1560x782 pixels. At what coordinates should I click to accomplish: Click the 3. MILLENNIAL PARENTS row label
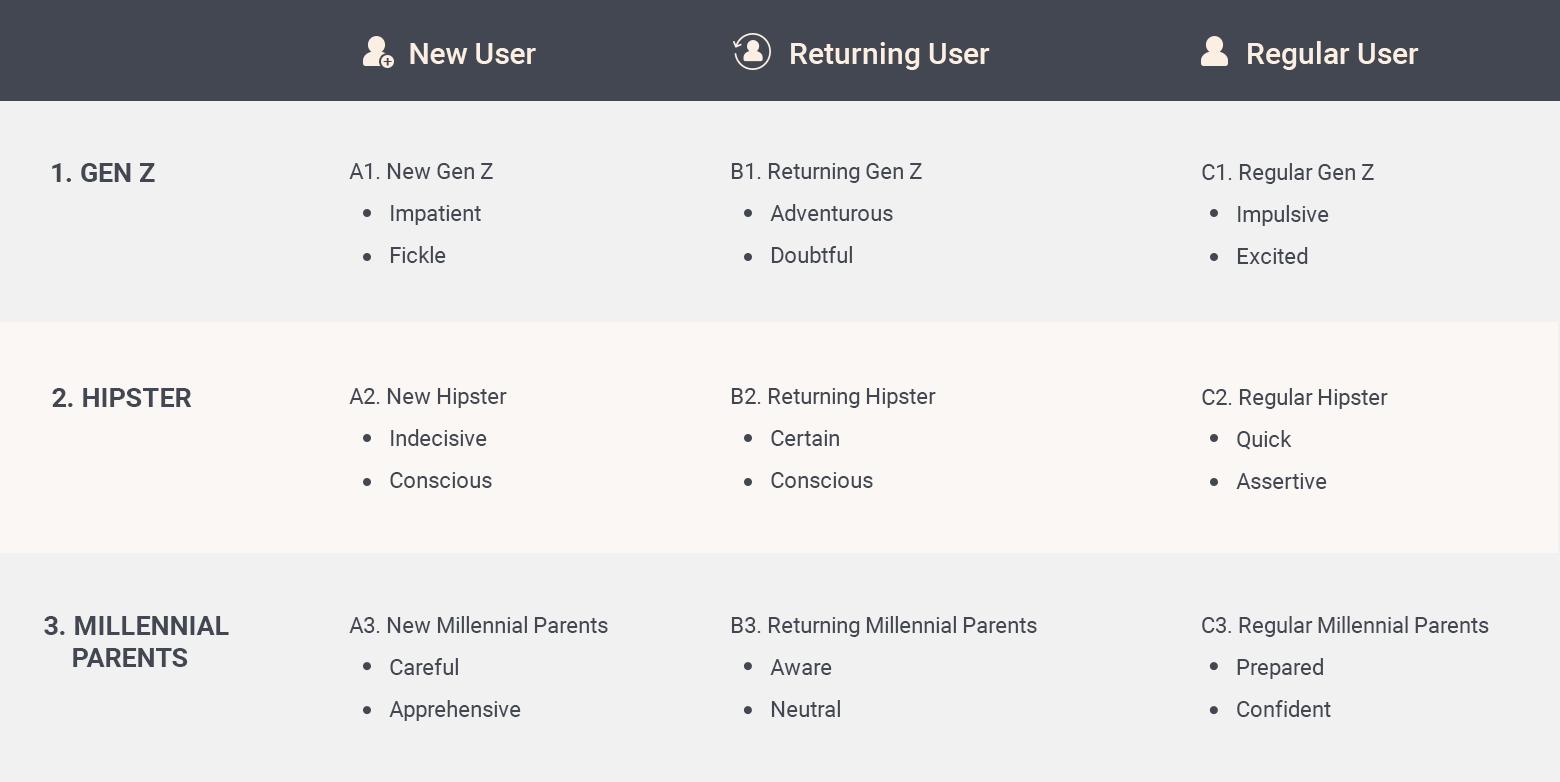[137, 642]
